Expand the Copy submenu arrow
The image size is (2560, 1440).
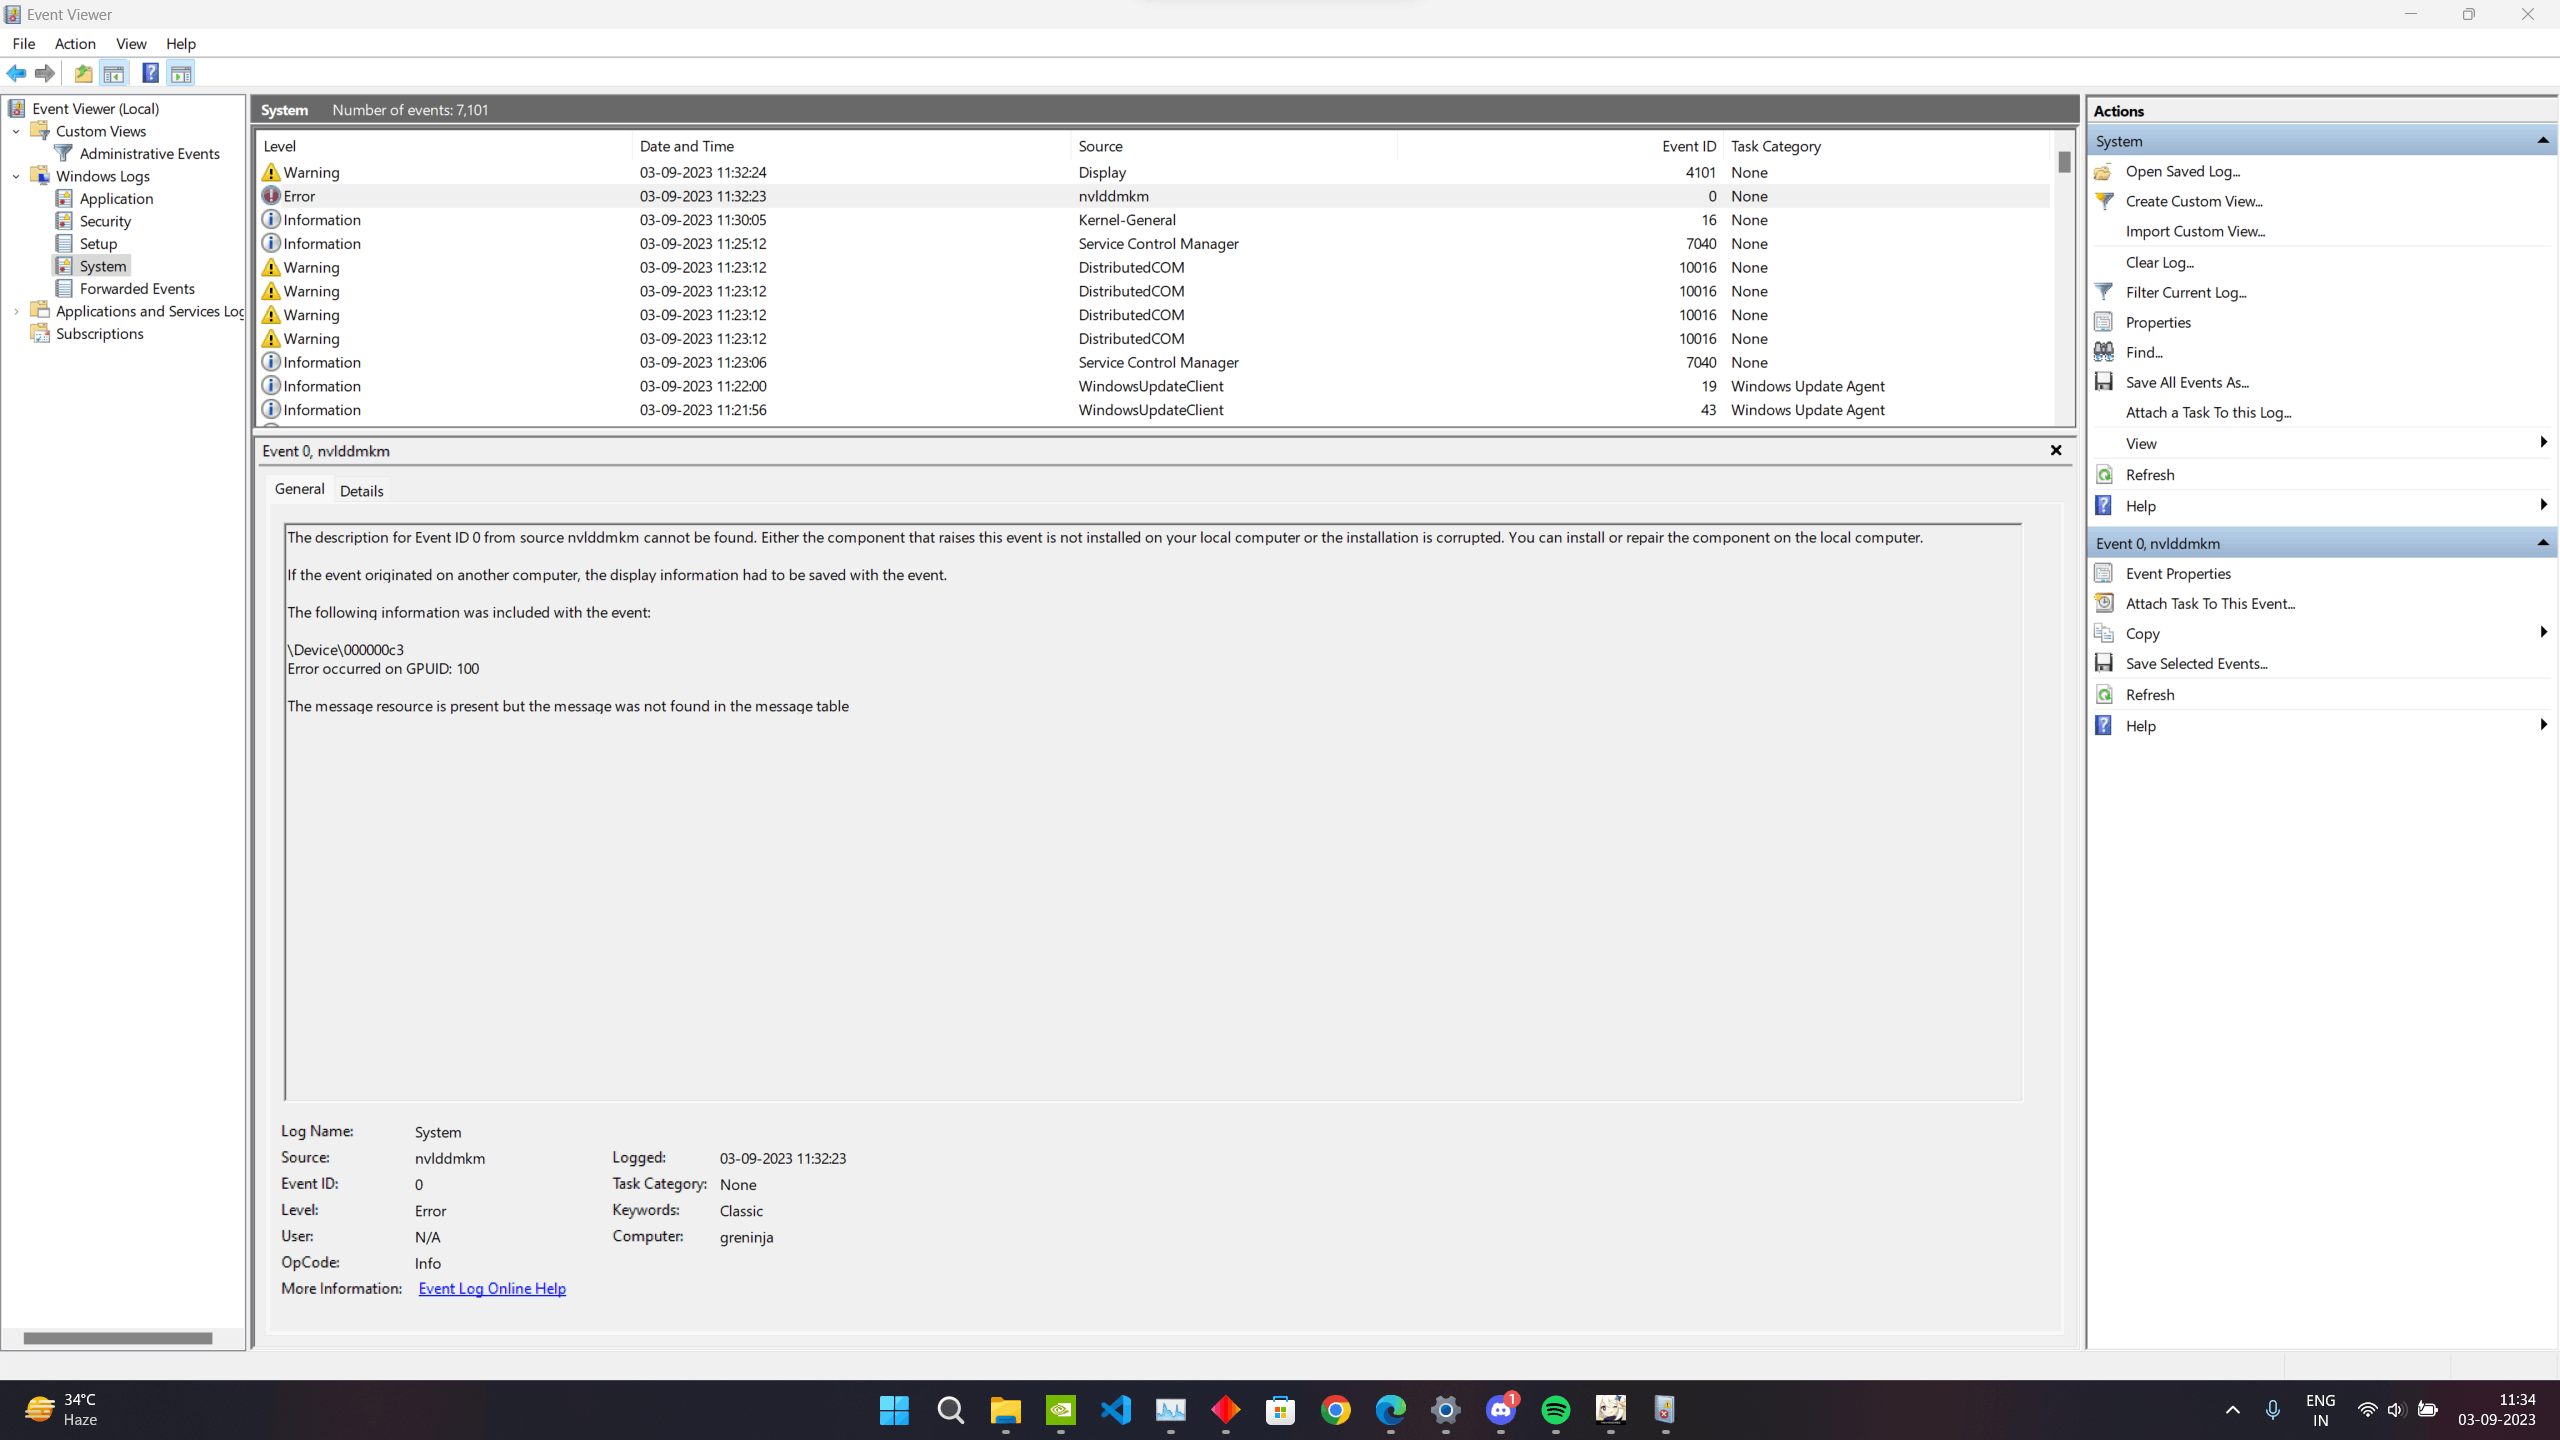tap(2542, 633)
